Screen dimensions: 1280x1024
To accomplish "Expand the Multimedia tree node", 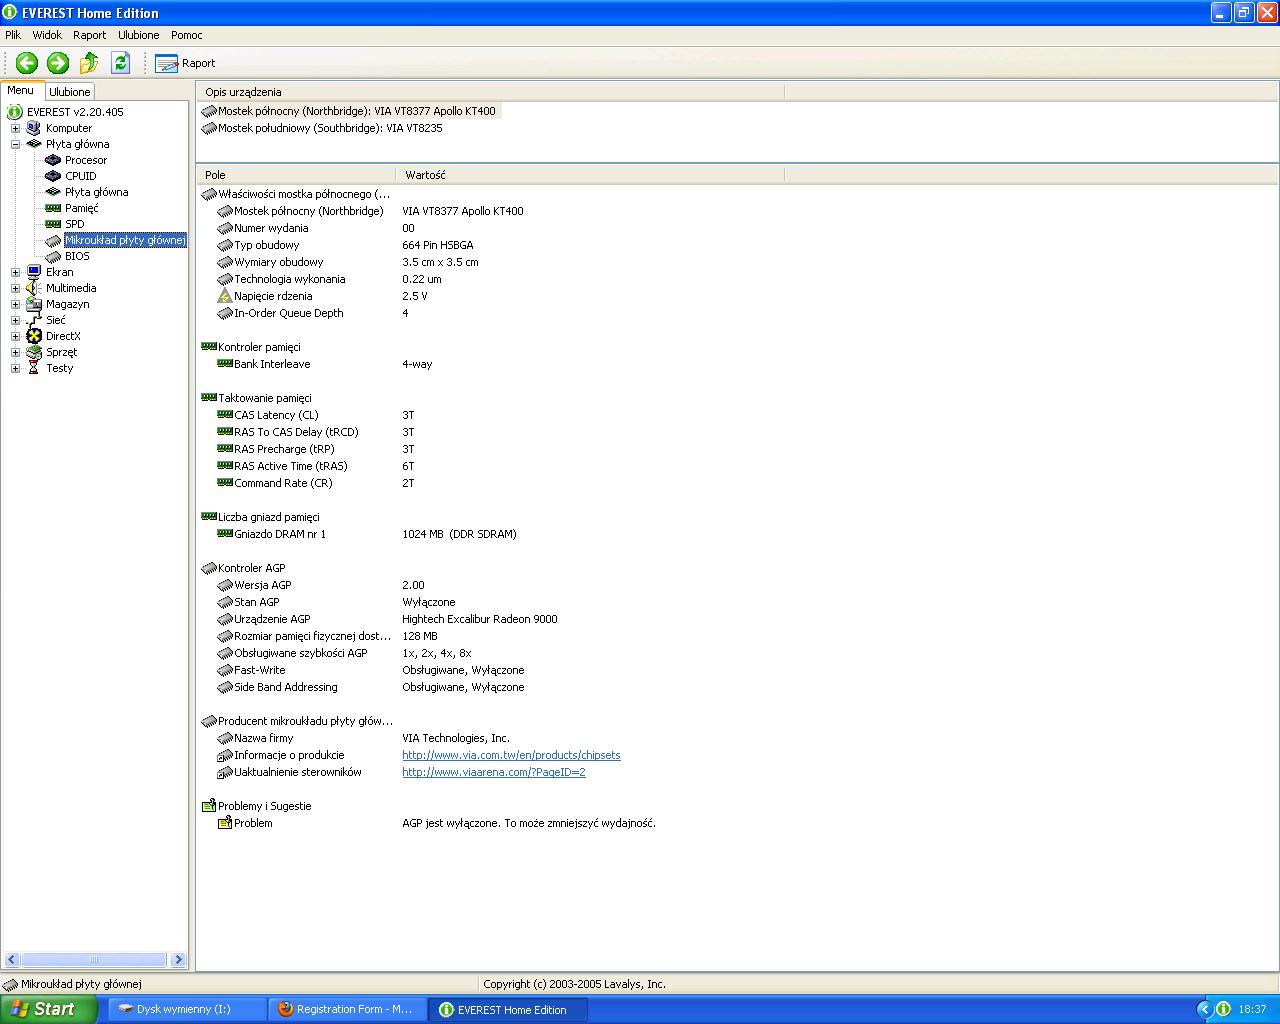I will [x=15, y=288].
